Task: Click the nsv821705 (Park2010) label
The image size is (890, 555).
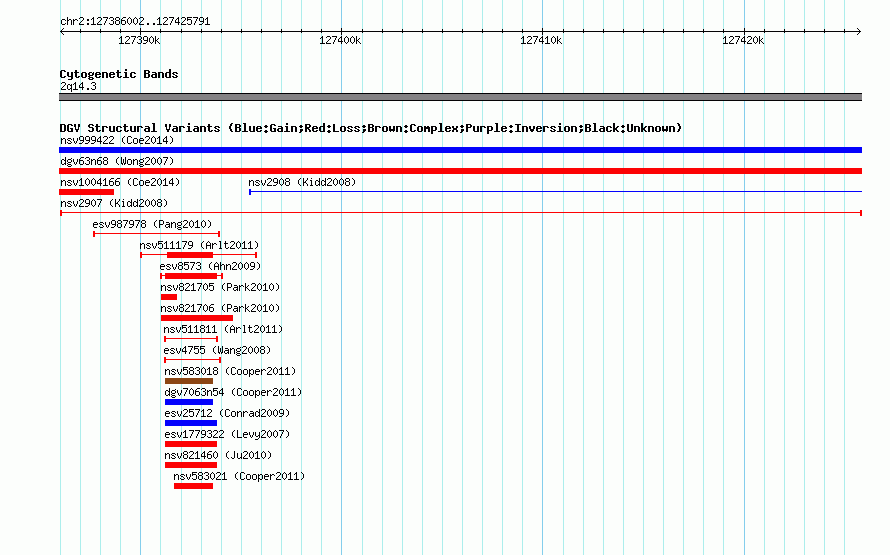Action: tap(220, 287)
